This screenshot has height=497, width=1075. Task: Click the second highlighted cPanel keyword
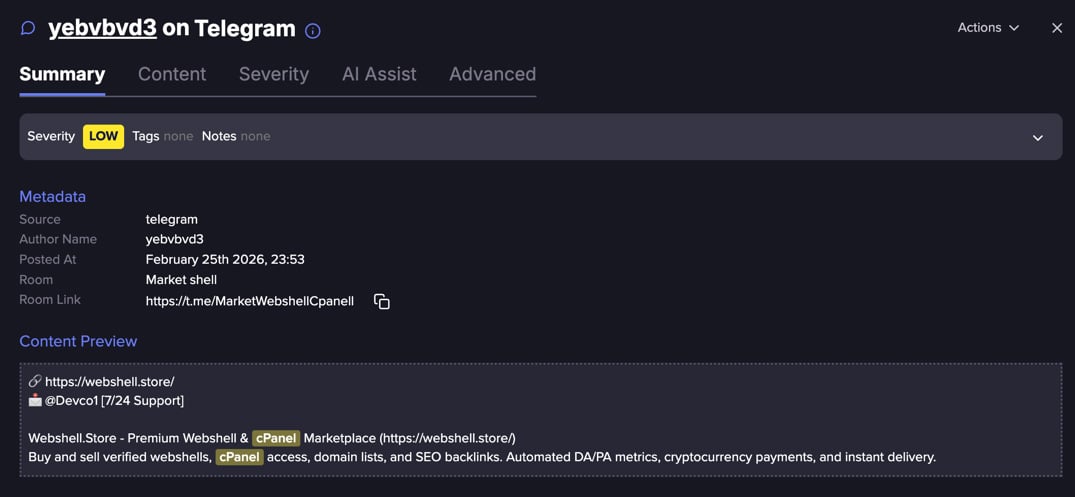click(x=239, y=457)
